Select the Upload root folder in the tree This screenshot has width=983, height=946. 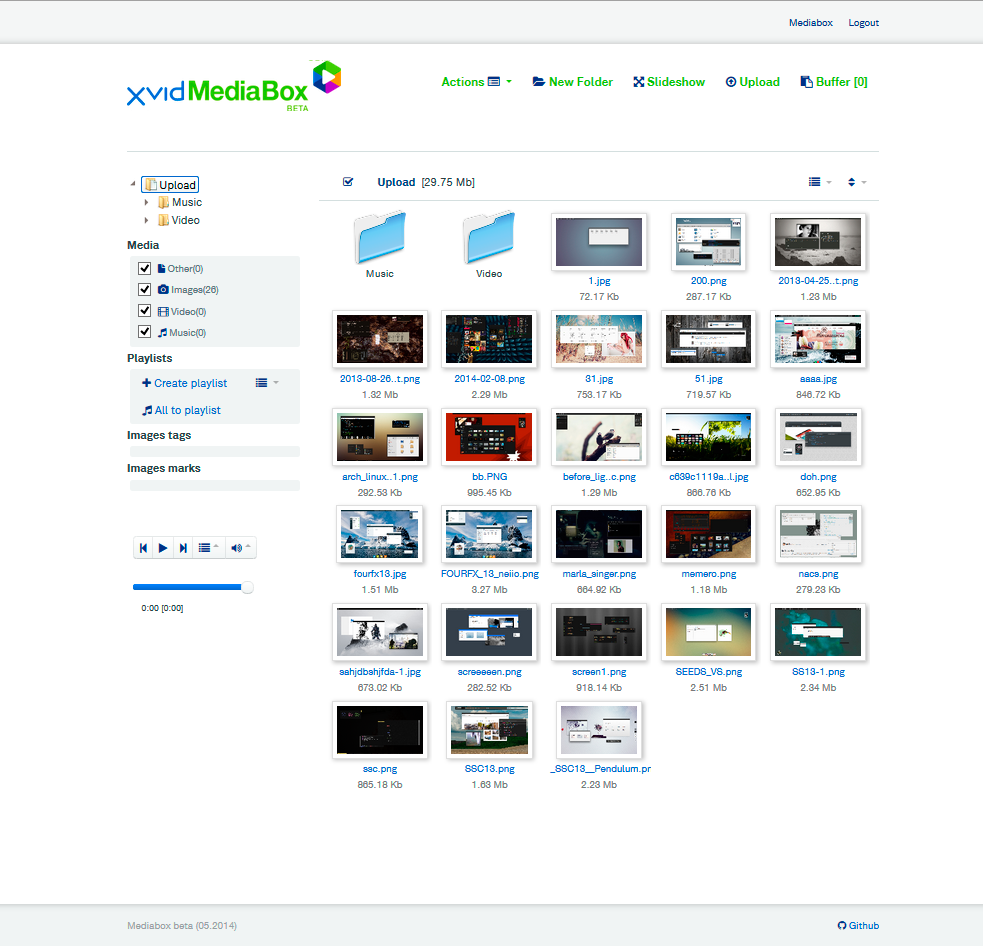(x=170, y=184)
